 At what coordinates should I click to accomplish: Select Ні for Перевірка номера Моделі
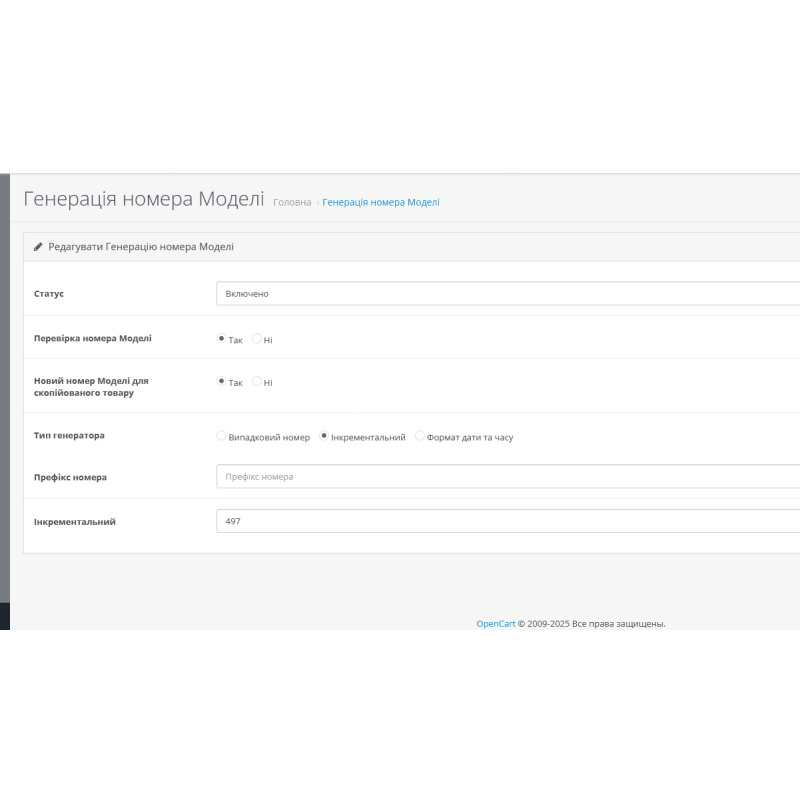(x=256, y=338)
